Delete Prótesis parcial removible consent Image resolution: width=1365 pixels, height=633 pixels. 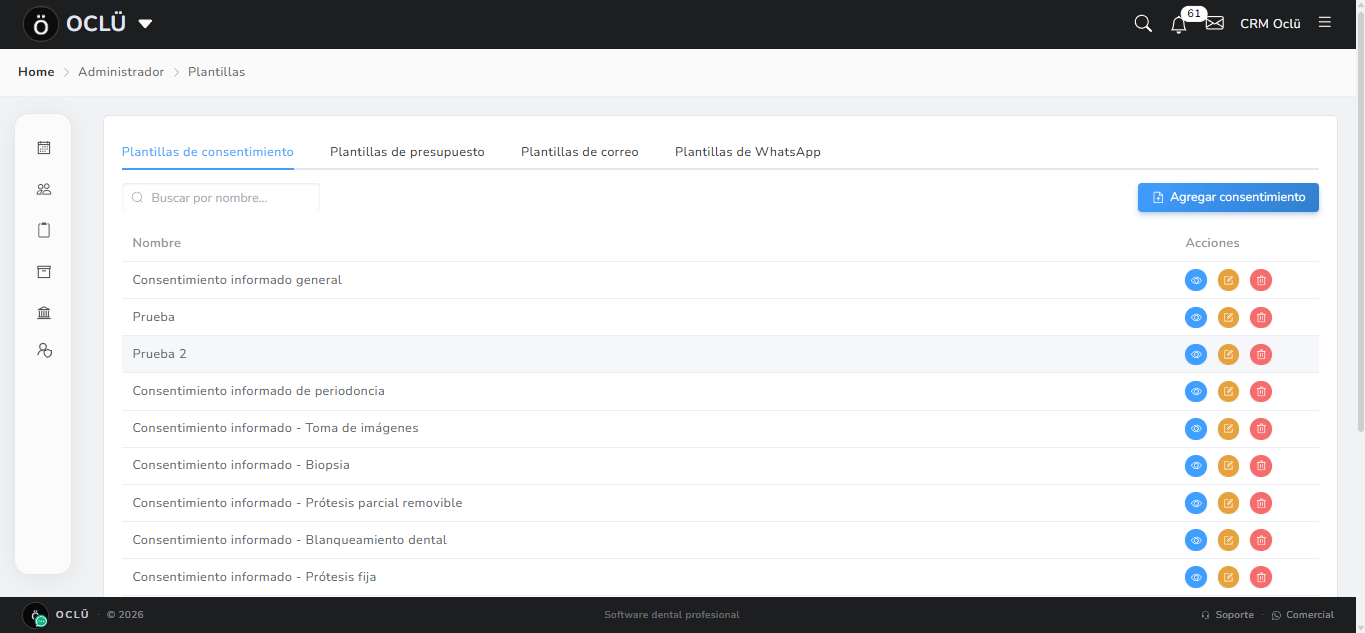(x=1261, y=503)
